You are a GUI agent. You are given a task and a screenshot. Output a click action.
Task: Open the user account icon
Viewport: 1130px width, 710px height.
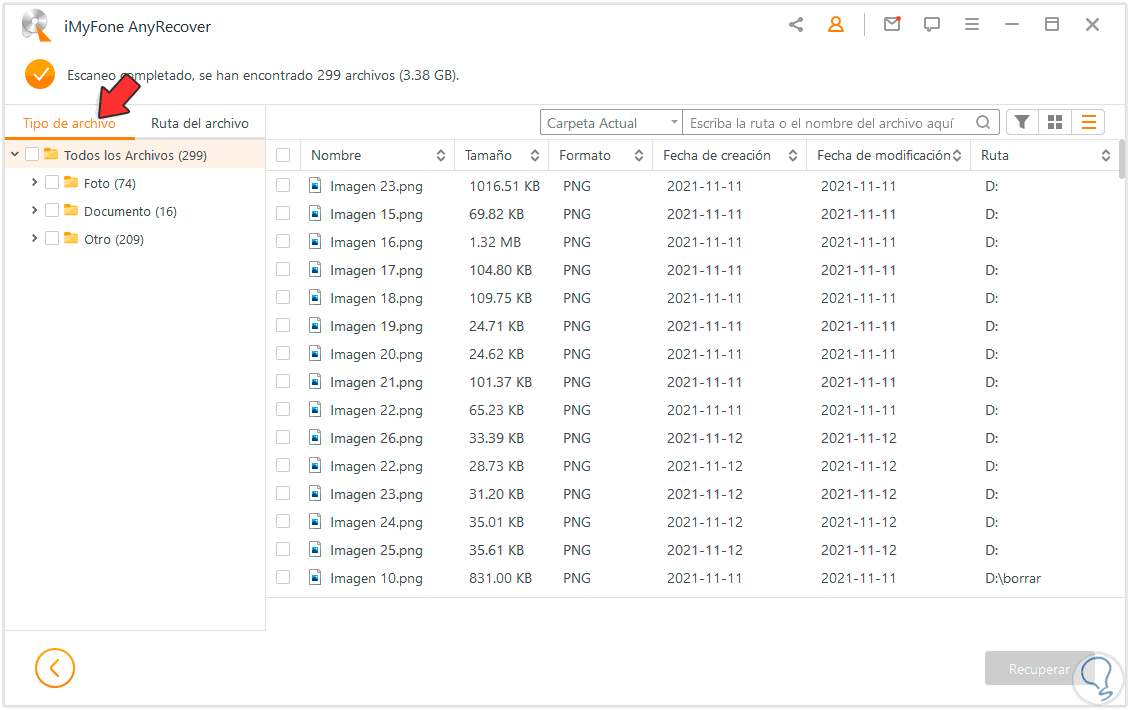(x=836, y=25)
